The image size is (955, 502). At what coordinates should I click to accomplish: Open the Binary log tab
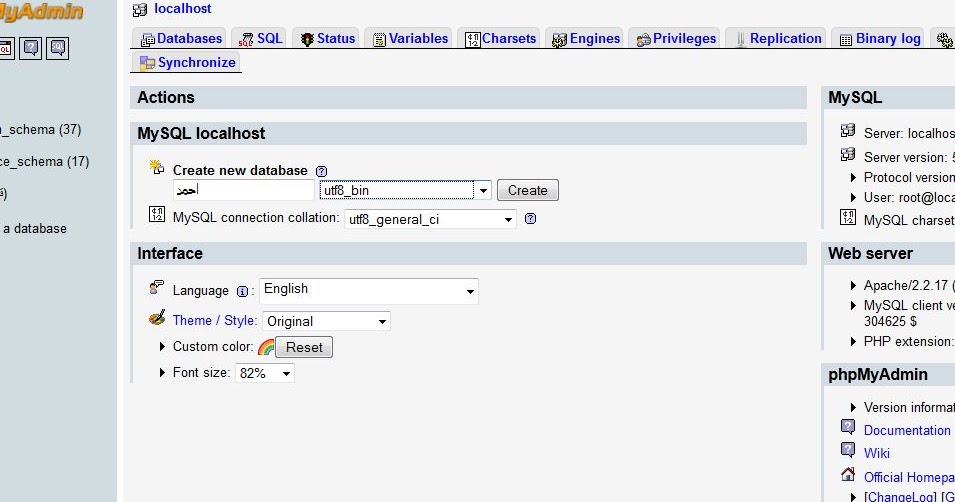(x=880, y=38)
